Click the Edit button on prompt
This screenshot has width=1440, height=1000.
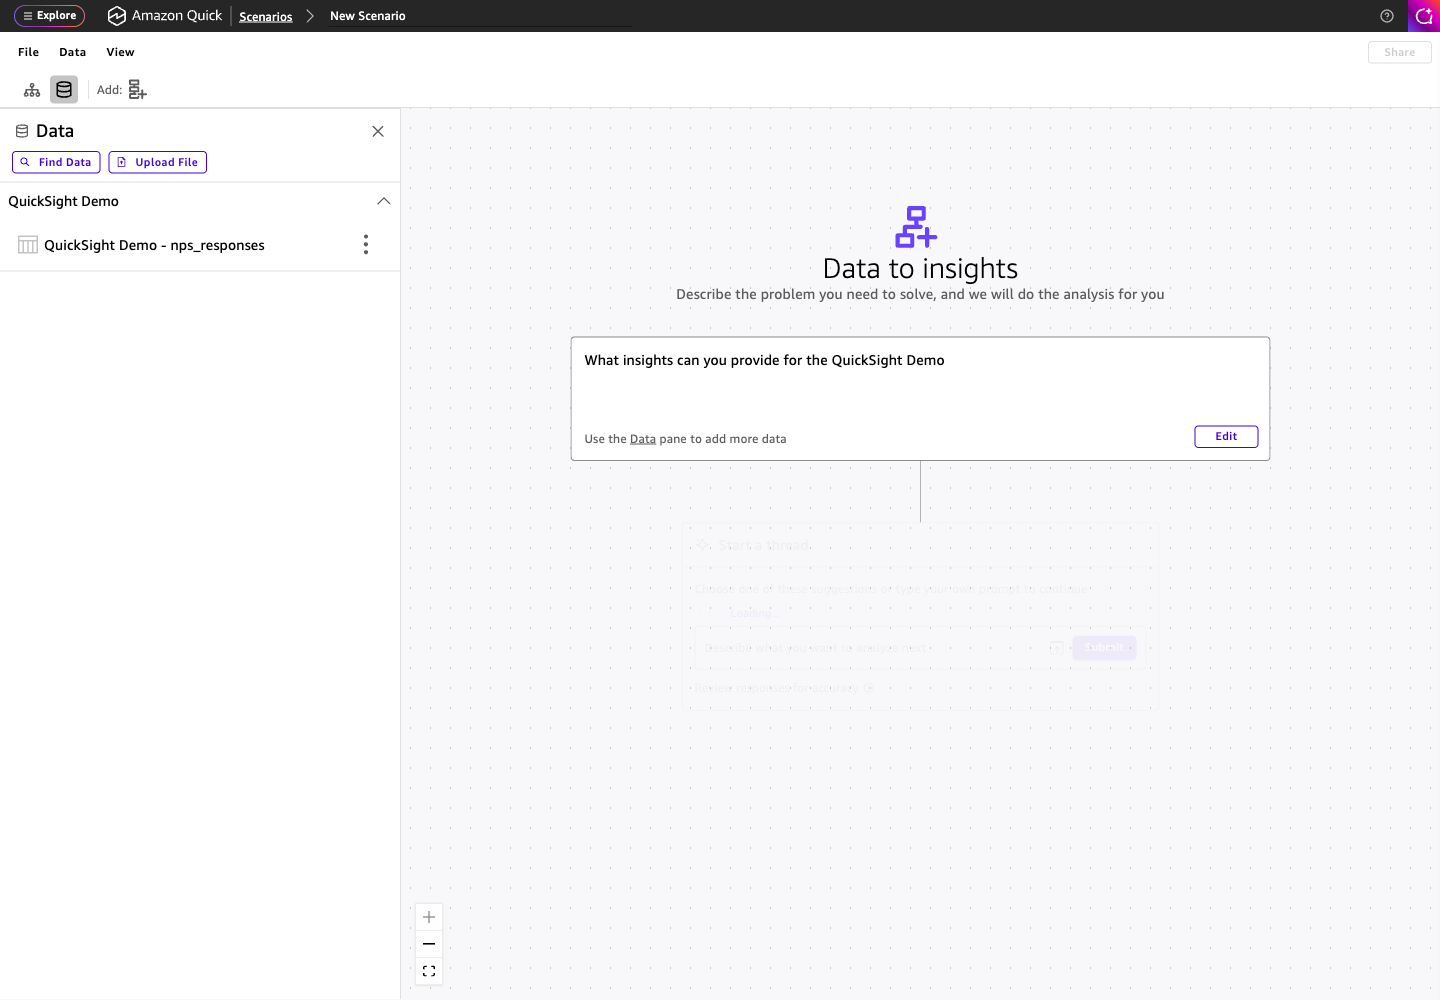pos(1226,436)
